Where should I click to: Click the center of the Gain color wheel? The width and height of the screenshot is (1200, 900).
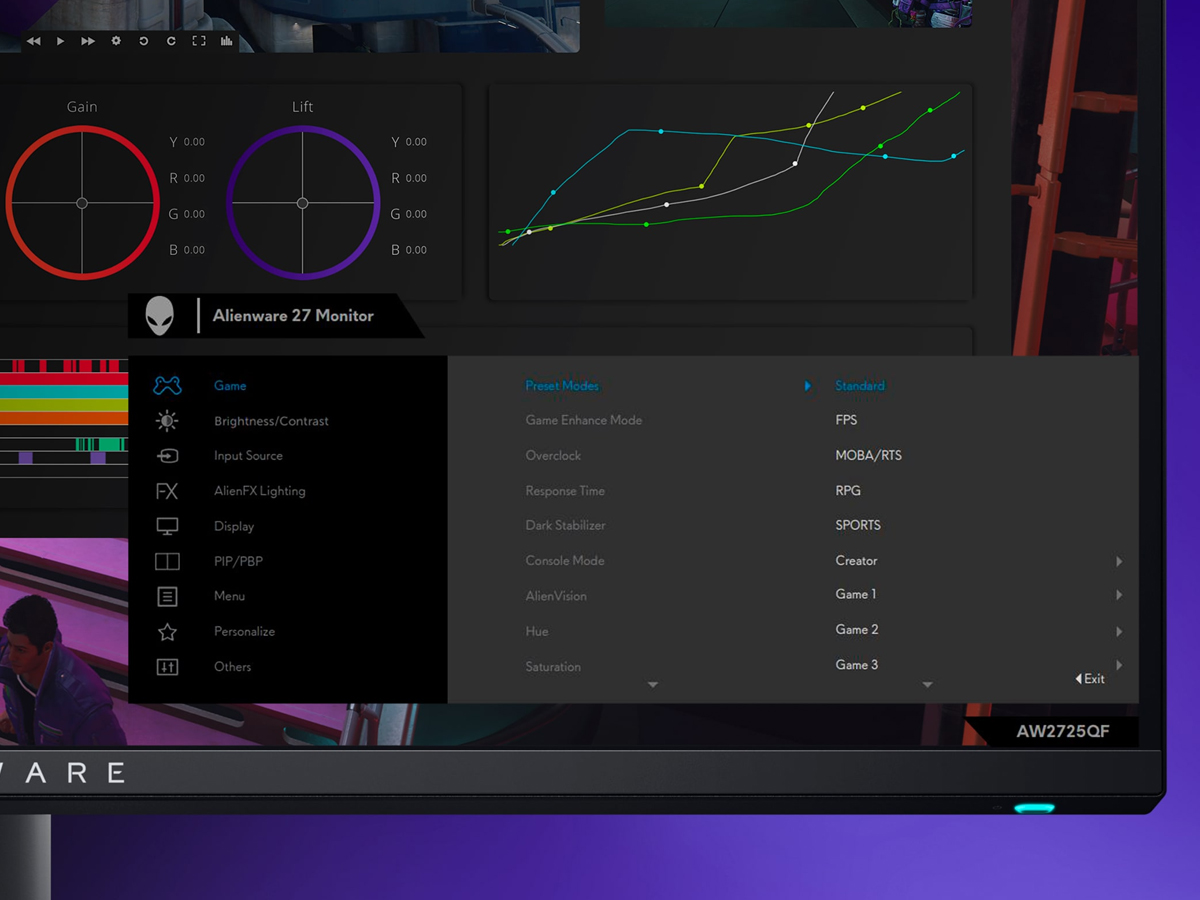tap(82, 203)
